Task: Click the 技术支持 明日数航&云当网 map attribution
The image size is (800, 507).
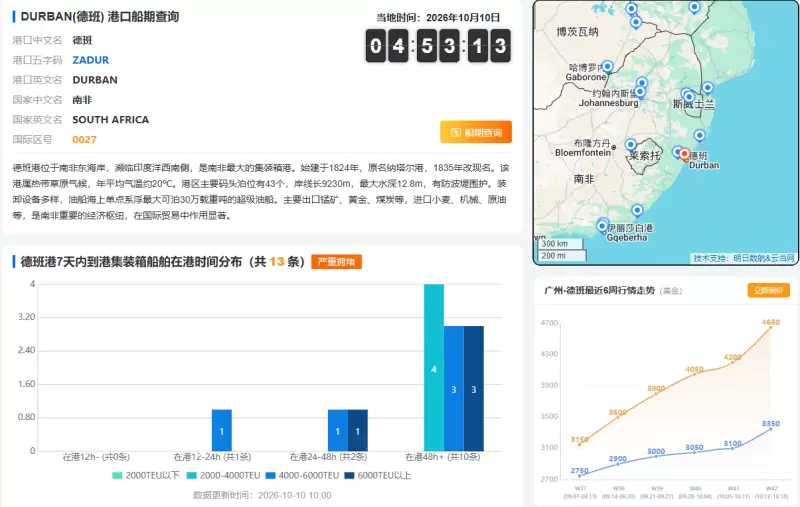Action: (x=744, y=259)
